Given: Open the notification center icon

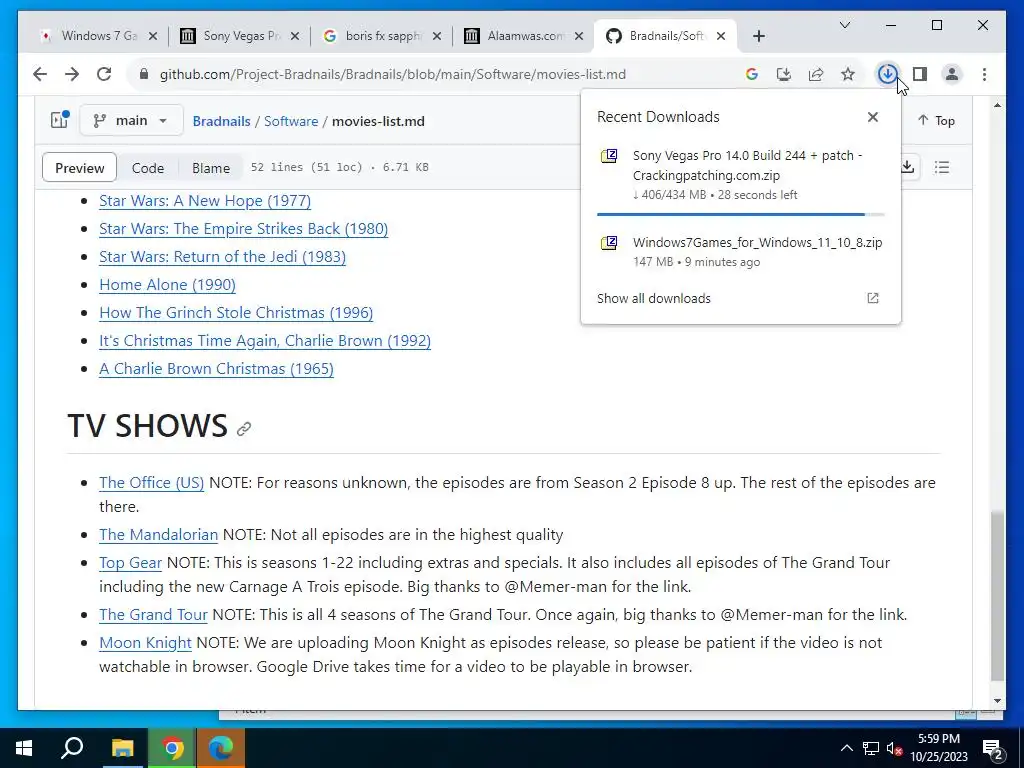Looking at the screenshot, I should point(993,748).
